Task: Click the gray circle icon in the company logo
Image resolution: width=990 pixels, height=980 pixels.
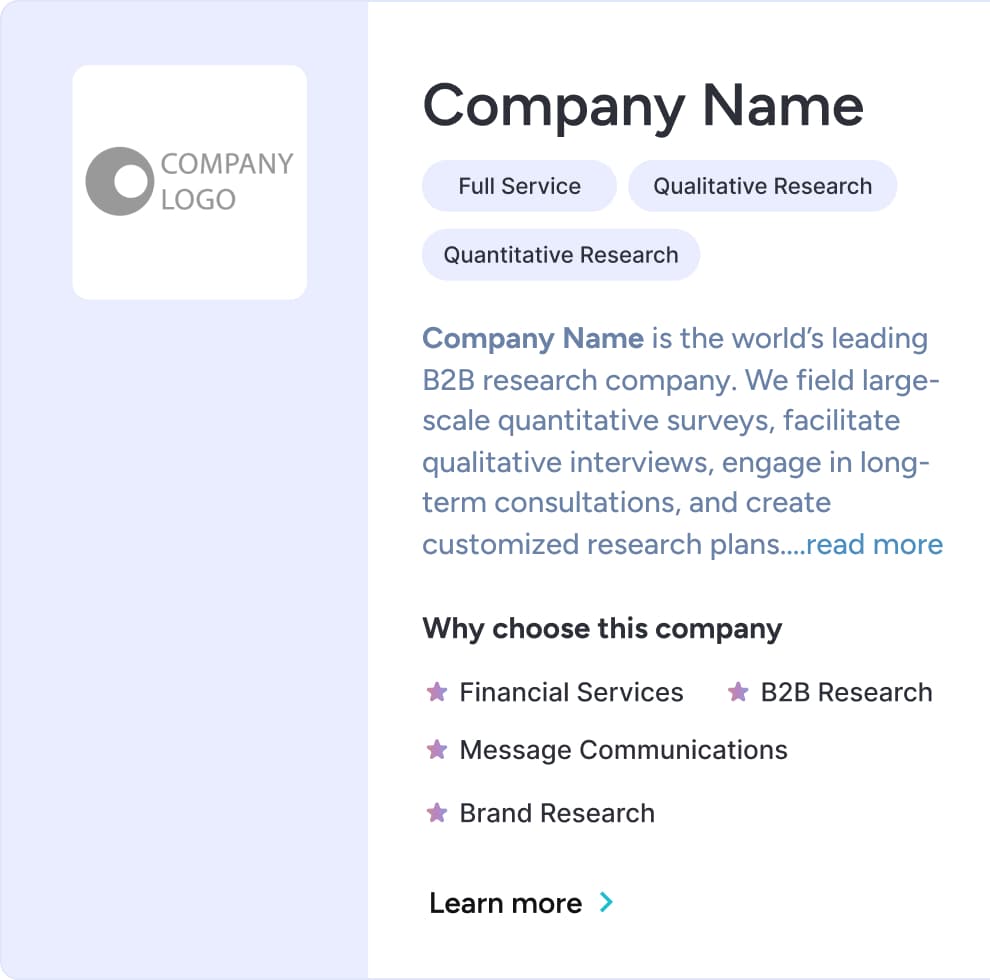Action: (119, 181)
